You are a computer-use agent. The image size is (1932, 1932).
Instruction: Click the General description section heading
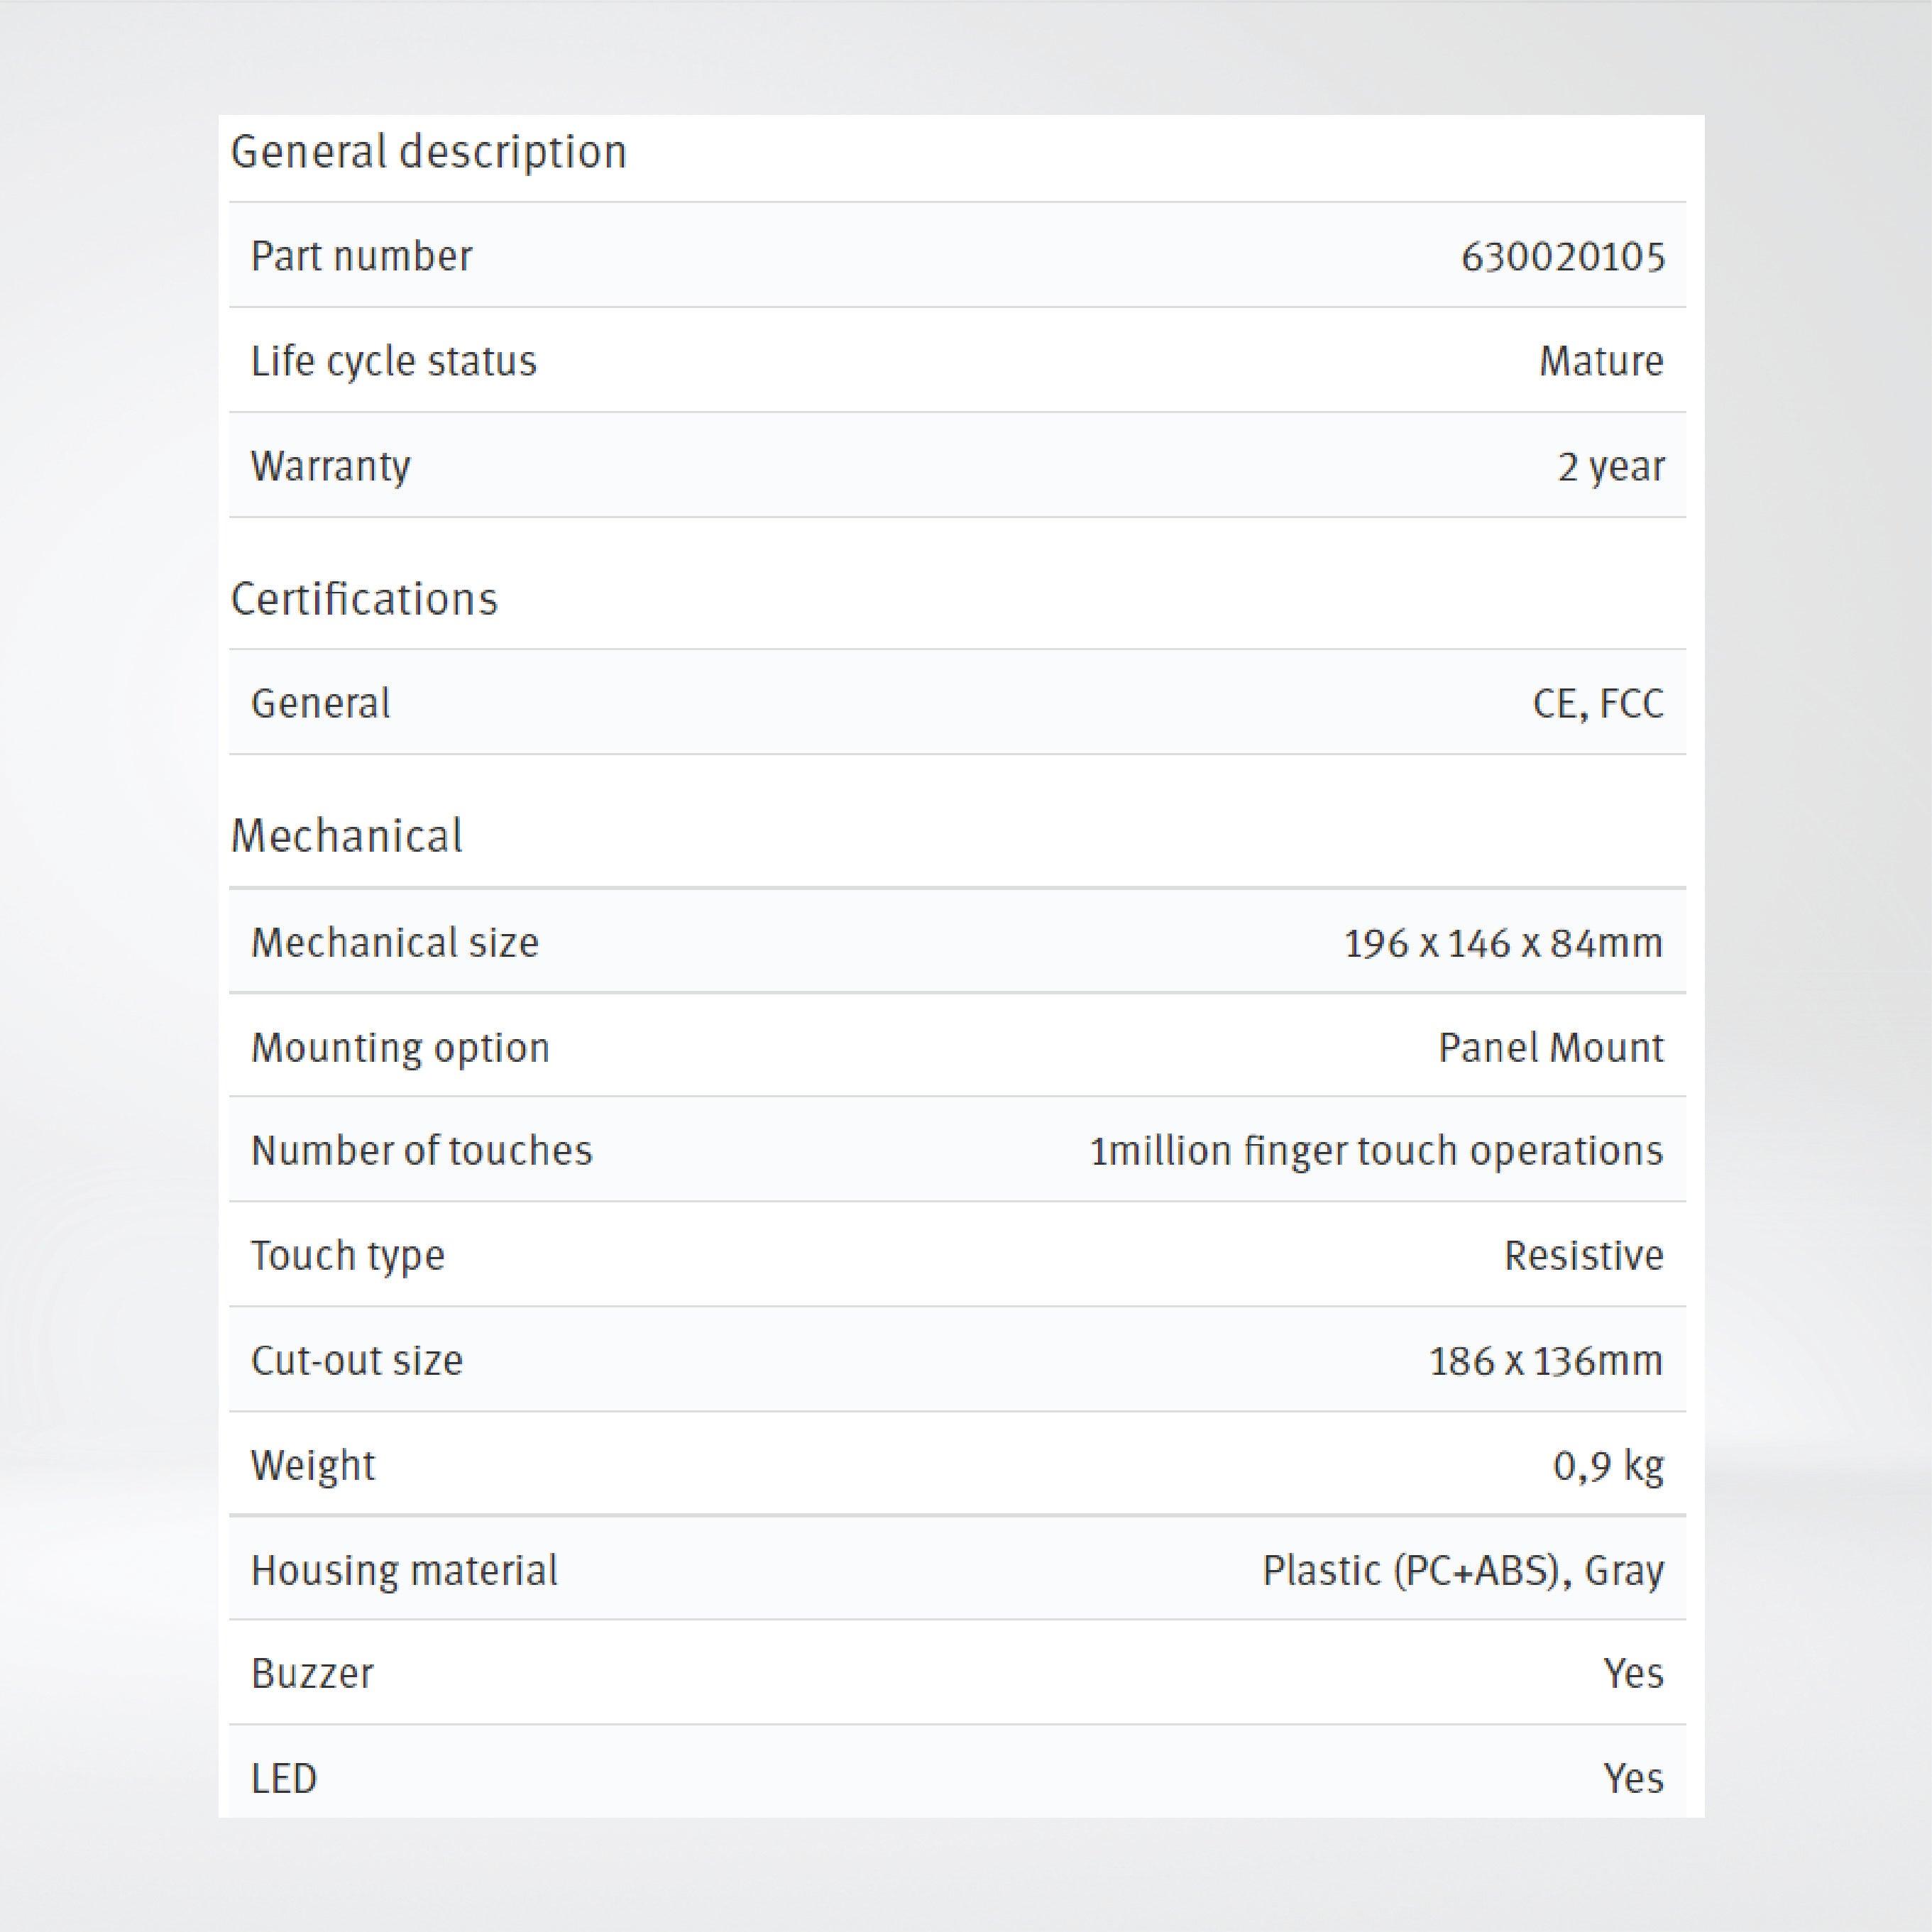428,153
